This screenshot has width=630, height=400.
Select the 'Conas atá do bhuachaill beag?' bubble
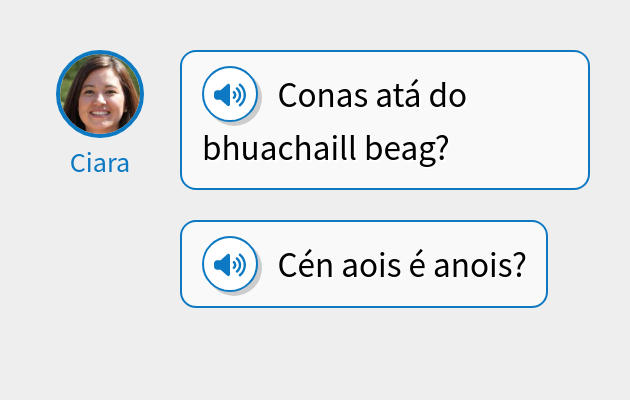[385, 120]
